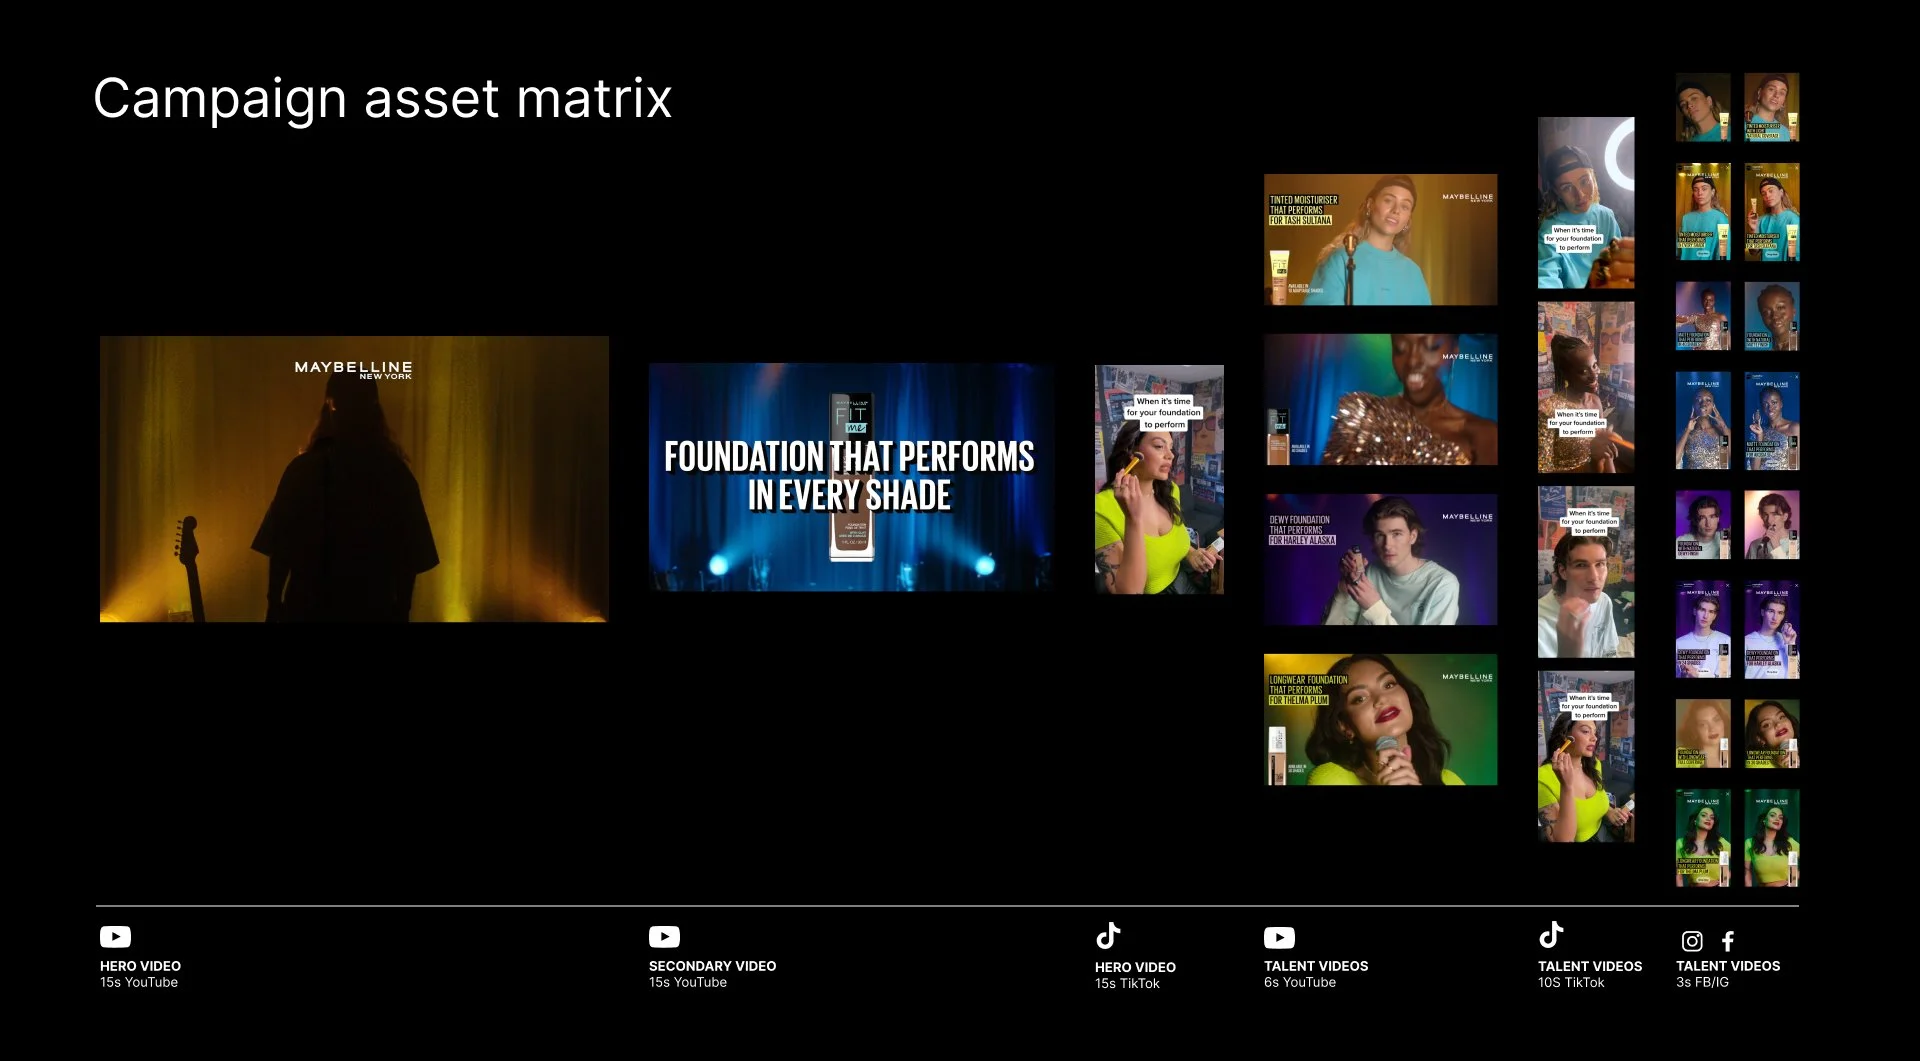Click the '15s TikTok' caption
This screenshot has width=1920, height=1061.
coord(1127,983)
